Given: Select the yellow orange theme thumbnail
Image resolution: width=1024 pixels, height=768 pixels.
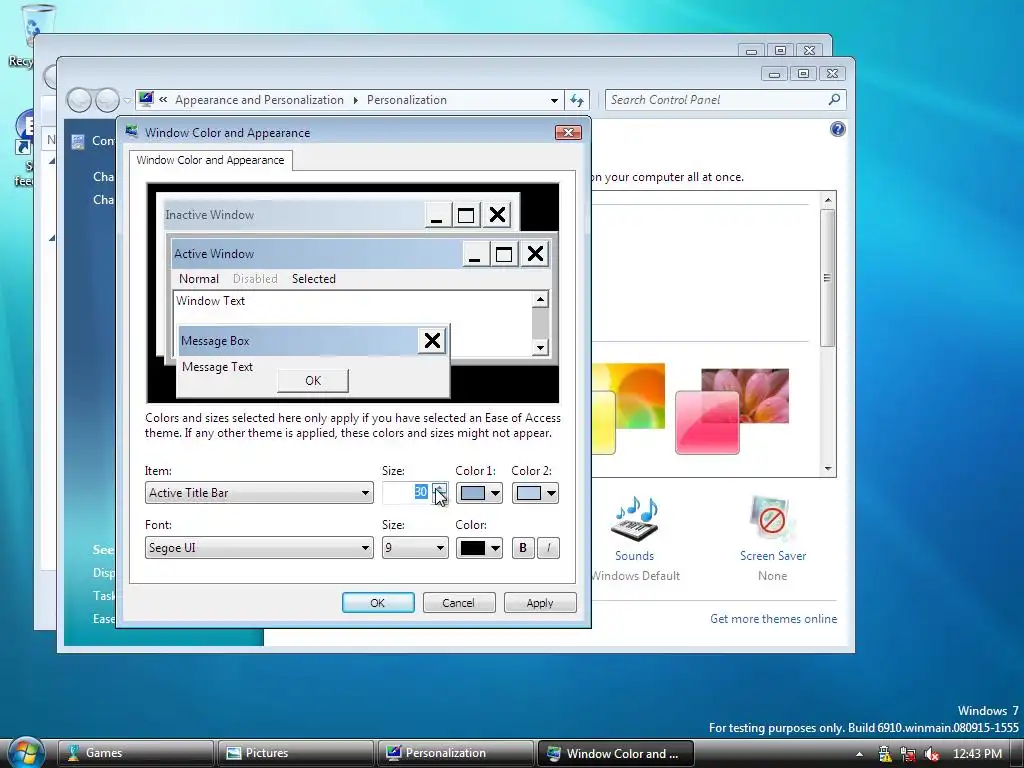Looking at the screenshot, I should pos(628,409).
